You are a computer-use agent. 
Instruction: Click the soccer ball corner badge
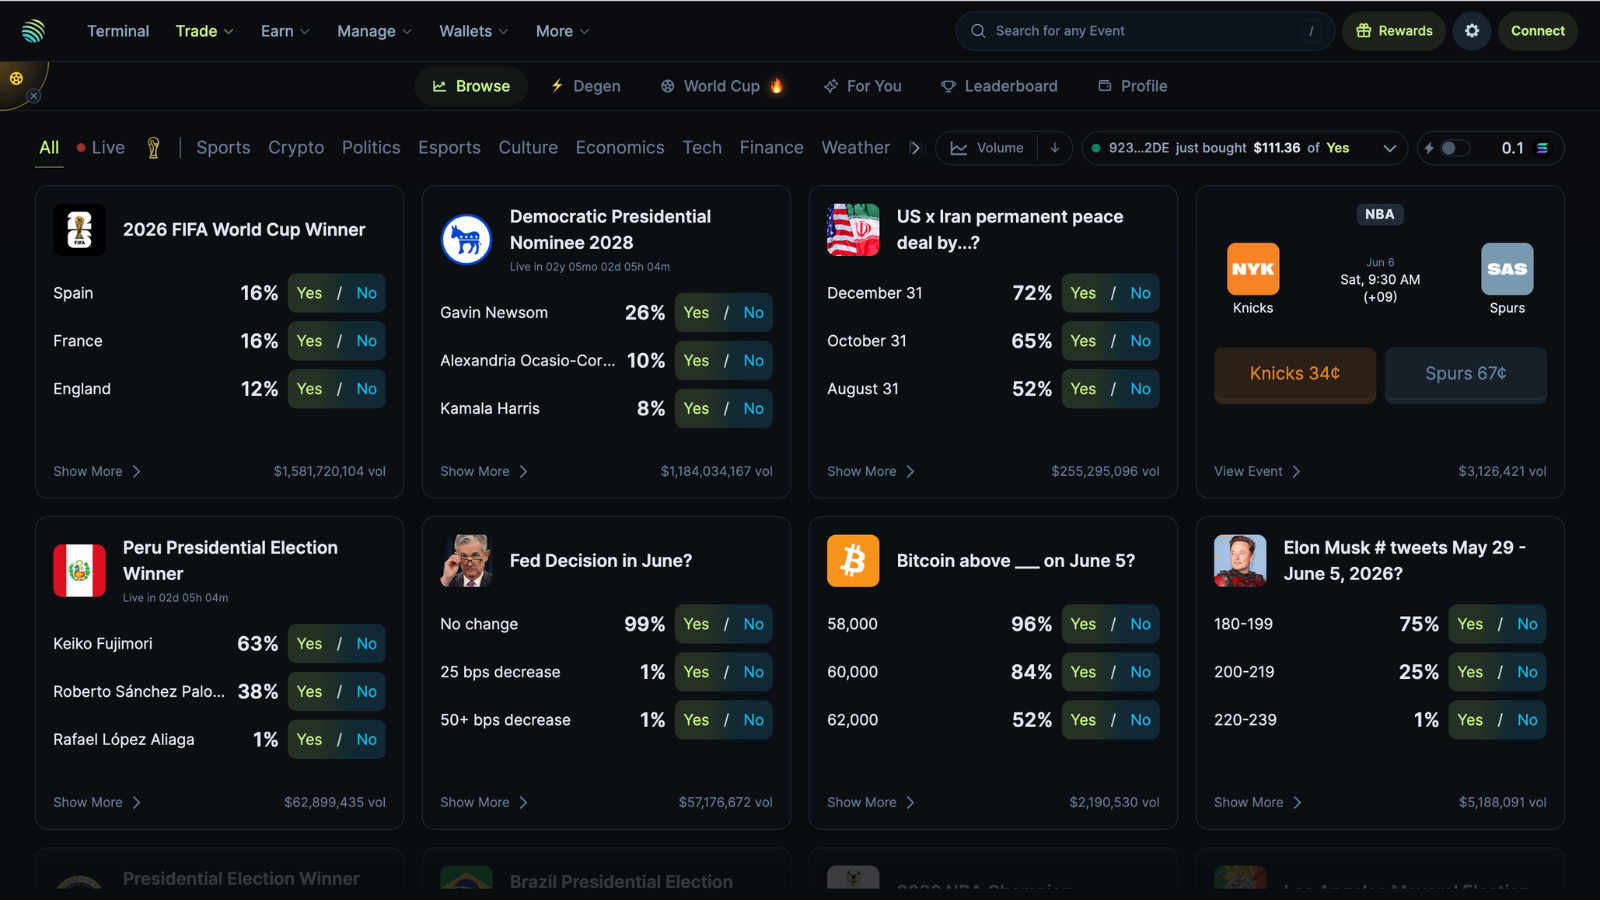coord(16,78)
